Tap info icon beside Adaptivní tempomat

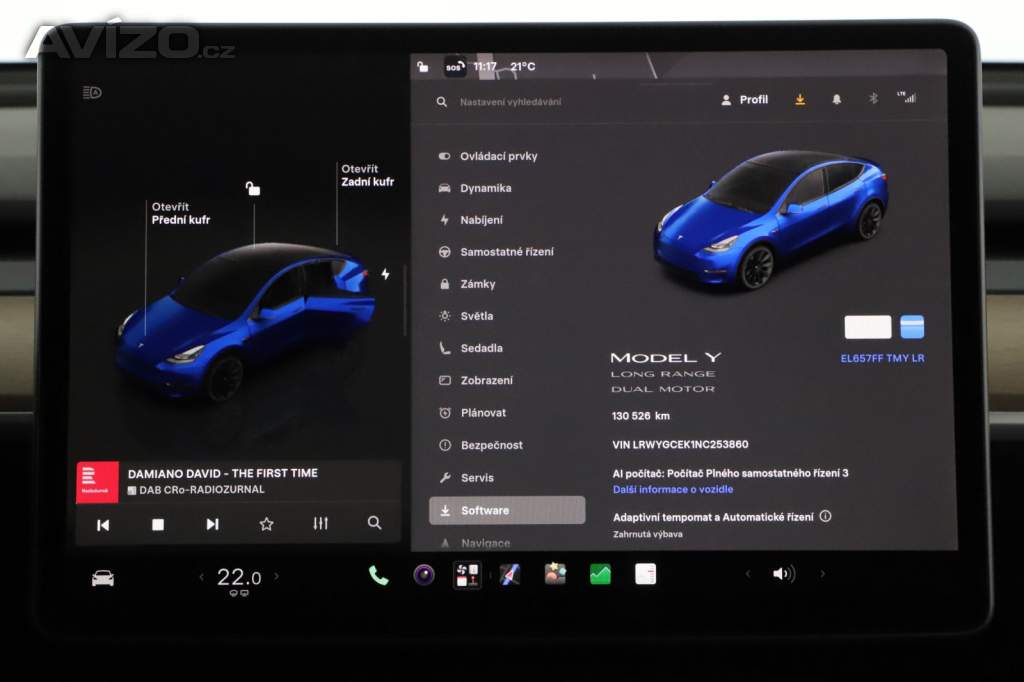tap(825, 516)
